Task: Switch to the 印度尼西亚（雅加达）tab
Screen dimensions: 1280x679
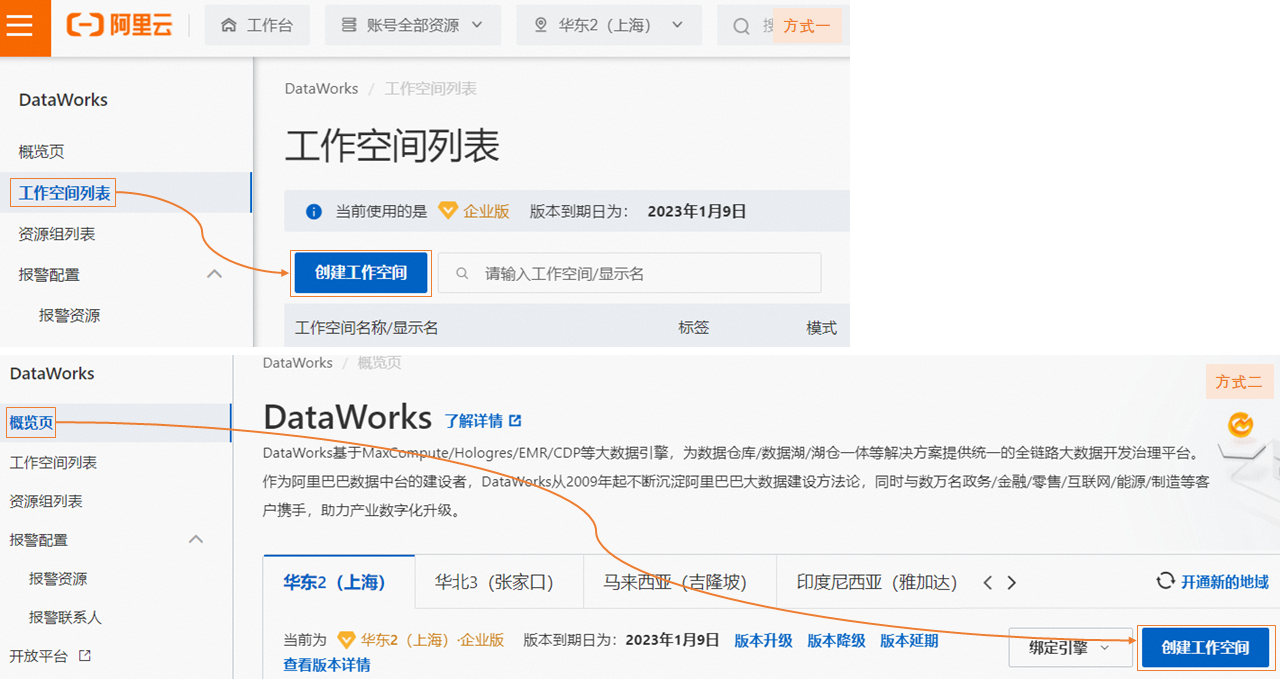Action: [x=877, y=582]
